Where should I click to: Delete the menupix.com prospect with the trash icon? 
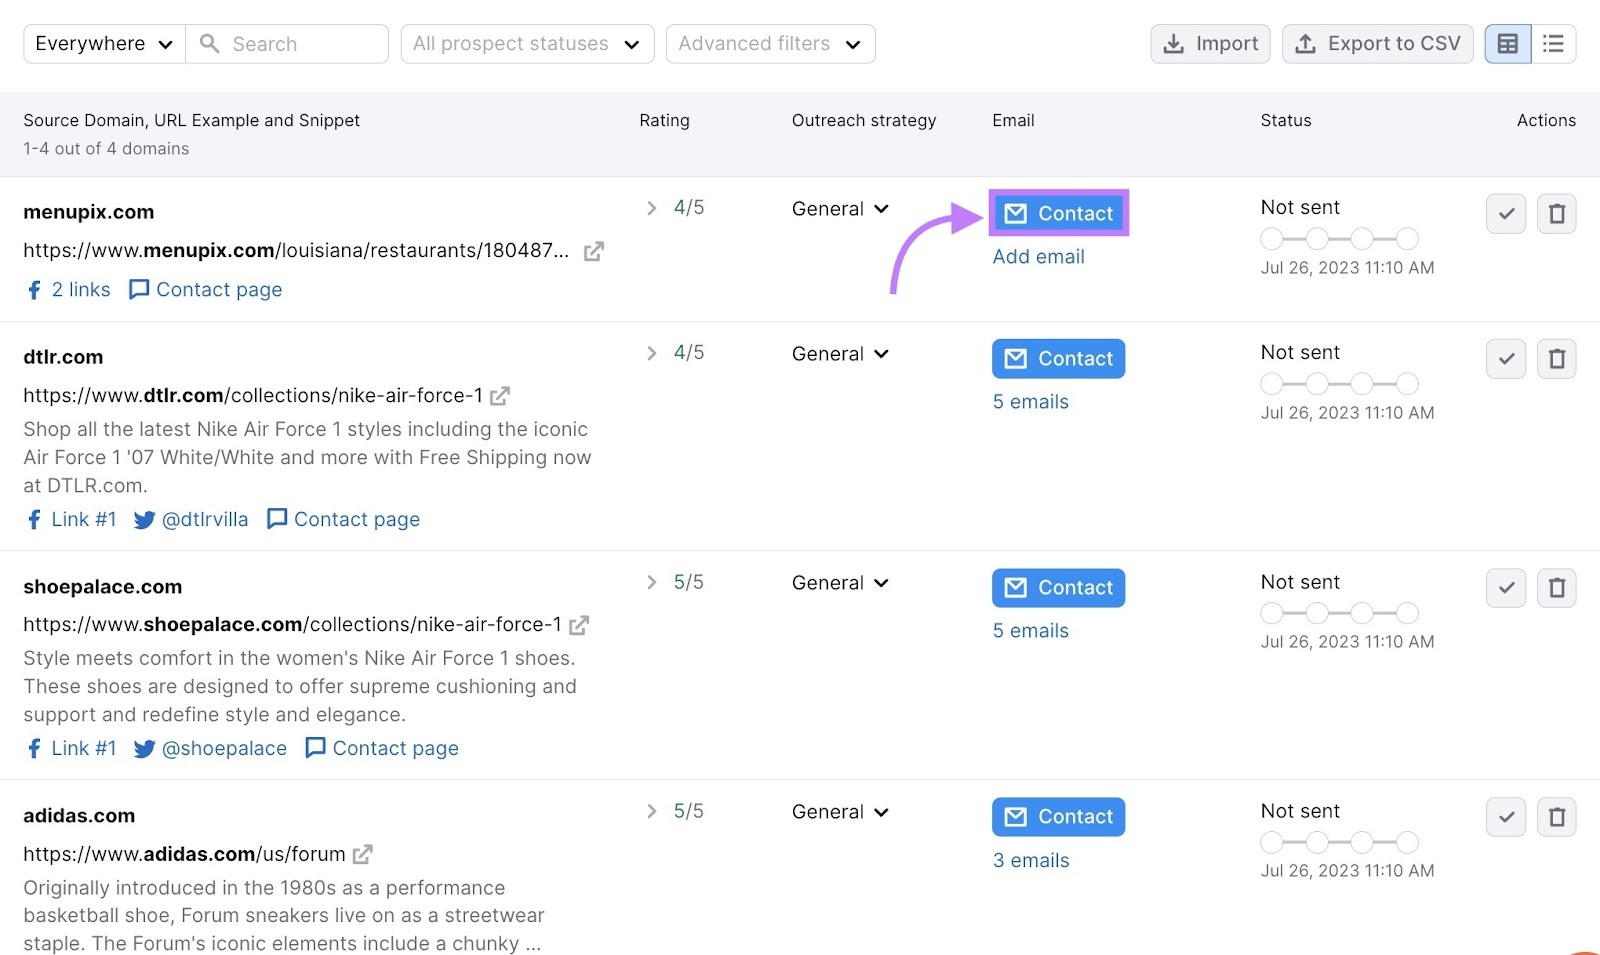point(1557,213)
